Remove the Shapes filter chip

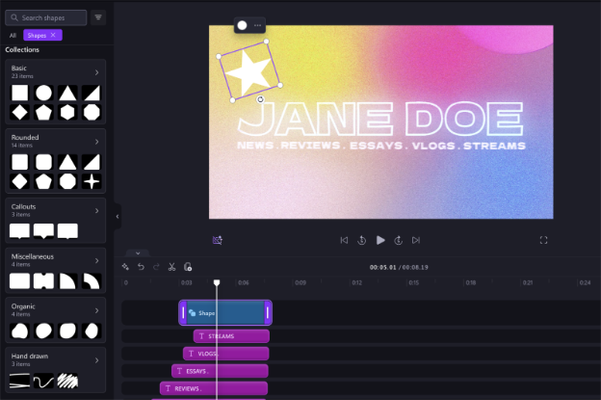point(53,35)
